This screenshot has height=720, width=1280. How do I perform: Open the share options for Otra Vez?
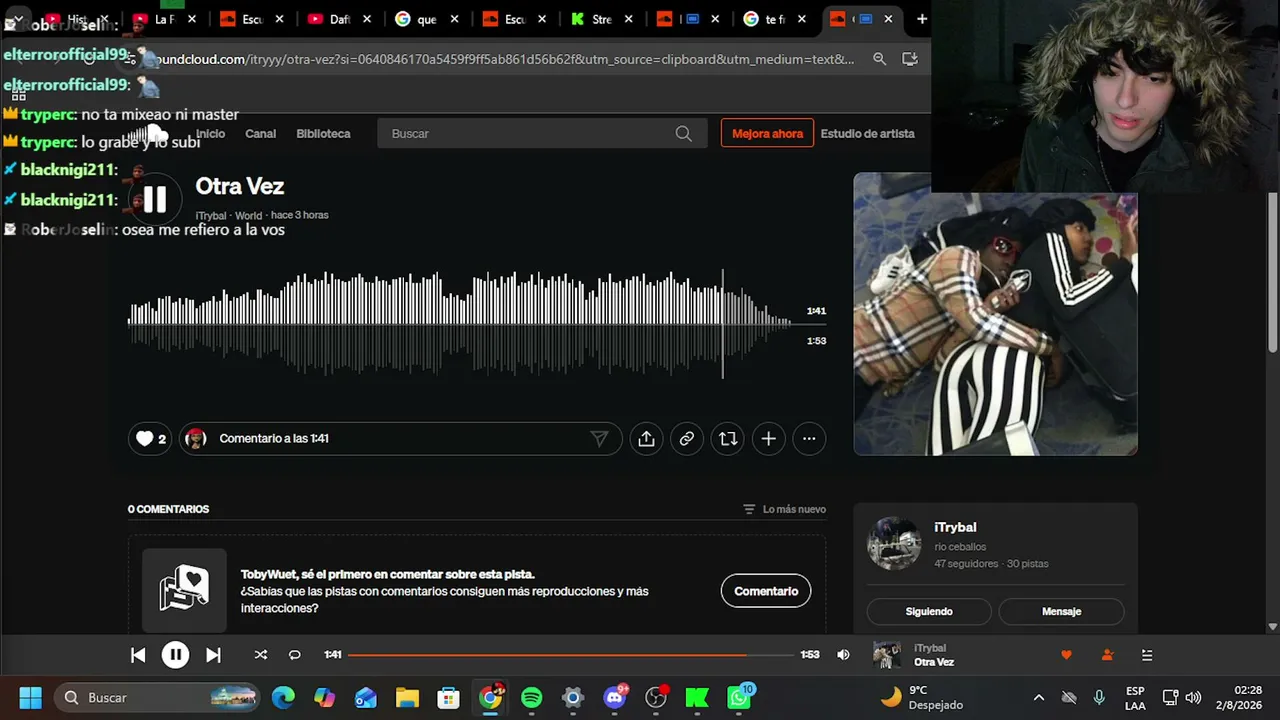[646, 438]
